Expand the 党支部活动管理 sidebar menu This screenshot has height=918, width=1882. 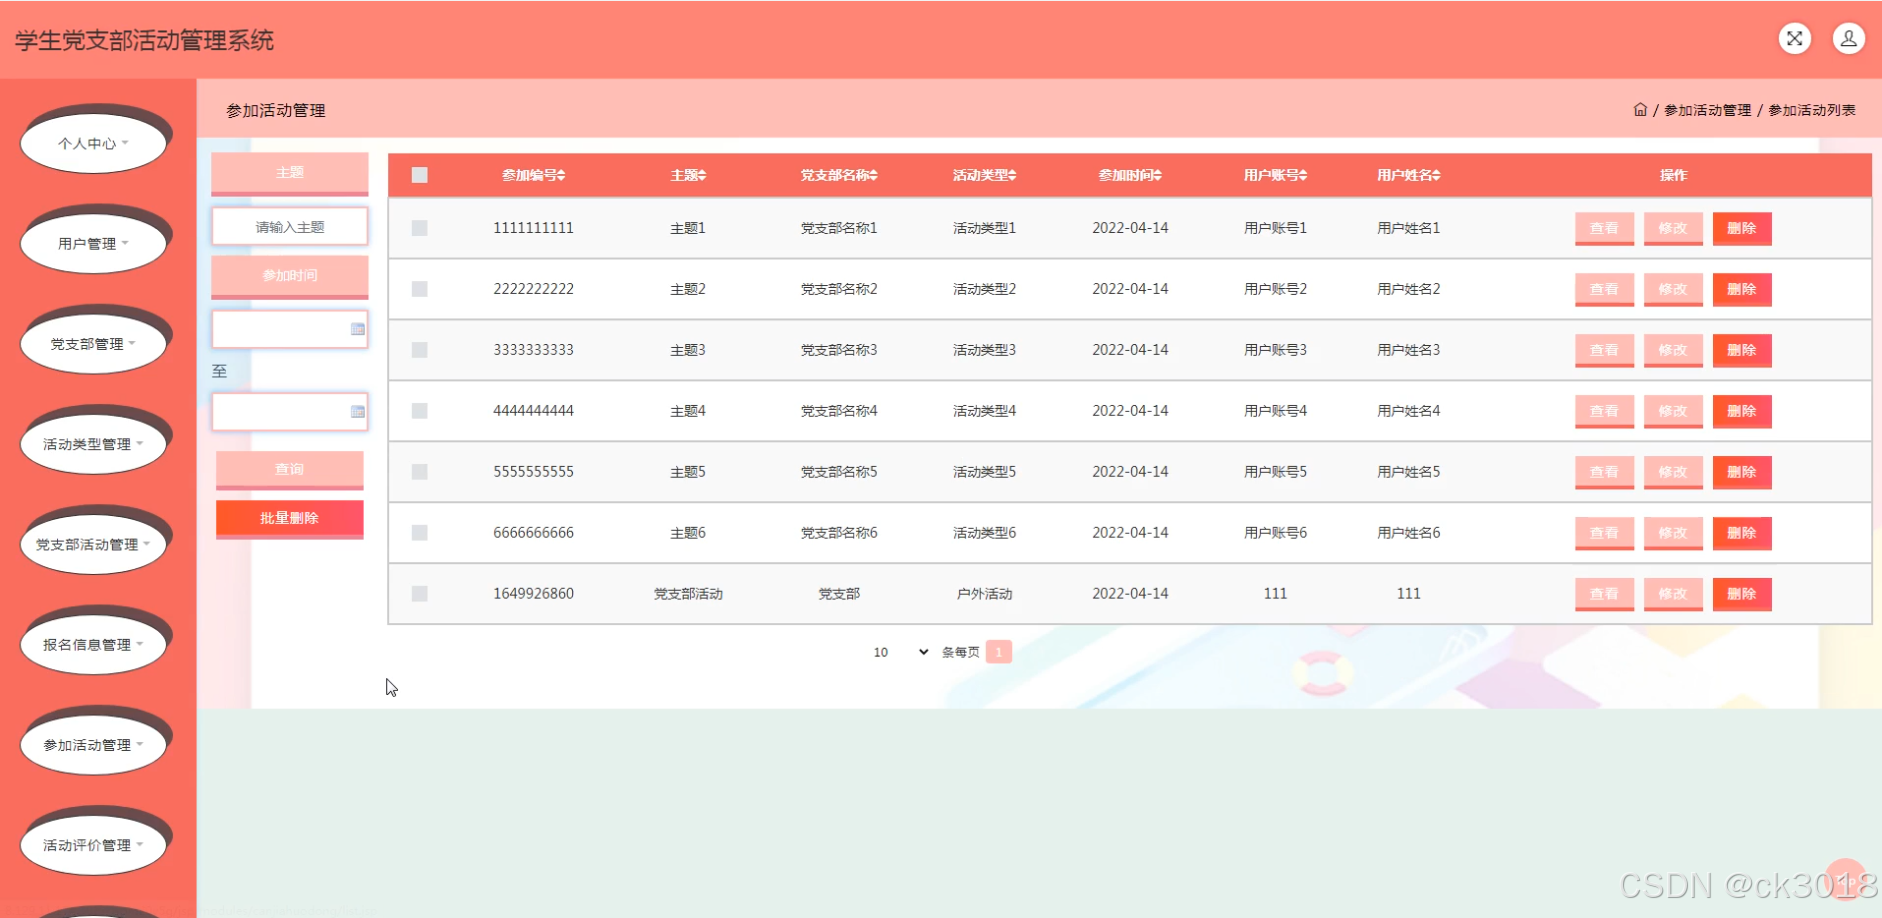pyautogui.click(x=93, y=544)
